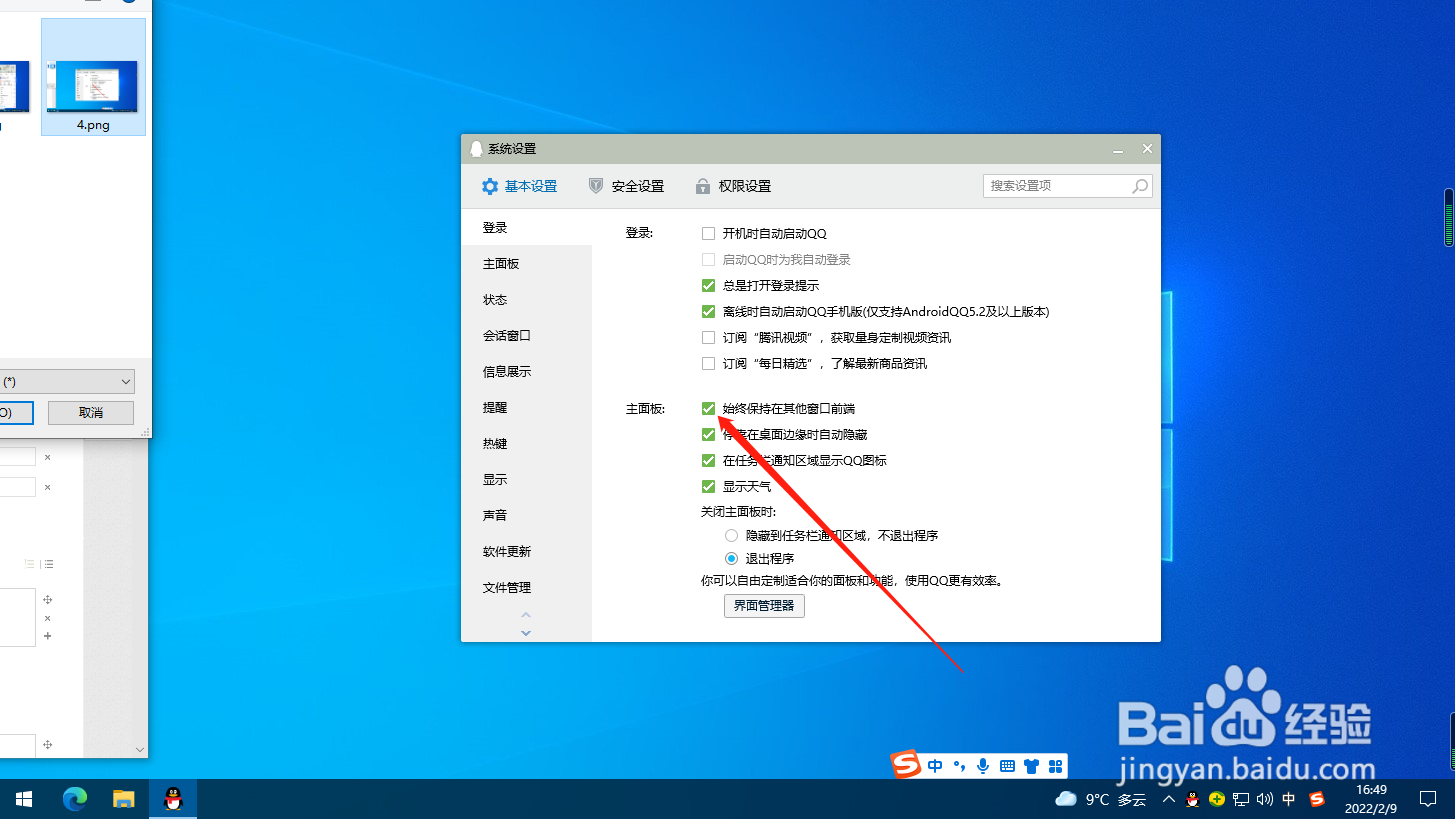Check the 订阅“腾讯视频” option
The width and height of the screenshot is (1455, 819).
point(708,338)
